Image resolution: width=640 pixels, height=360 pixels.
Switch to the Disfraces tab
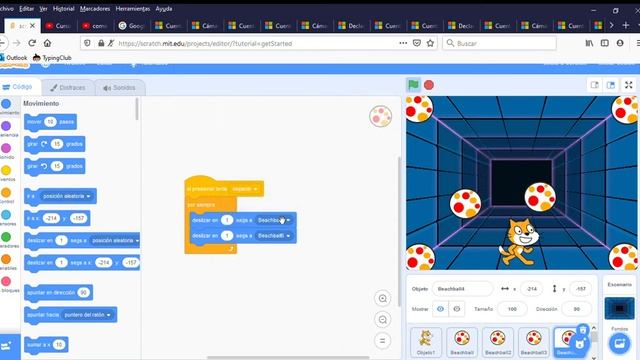coord(68,87)
